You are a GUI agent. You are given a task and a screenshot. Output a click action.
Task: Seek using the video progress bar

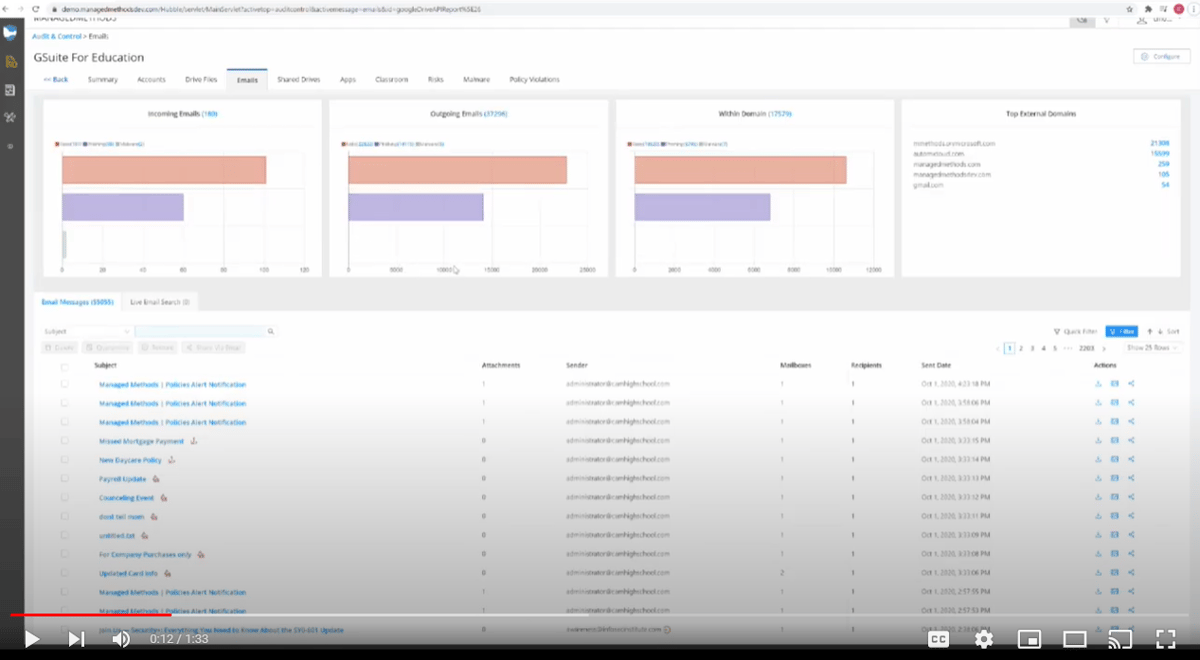[x=600, y=616]
